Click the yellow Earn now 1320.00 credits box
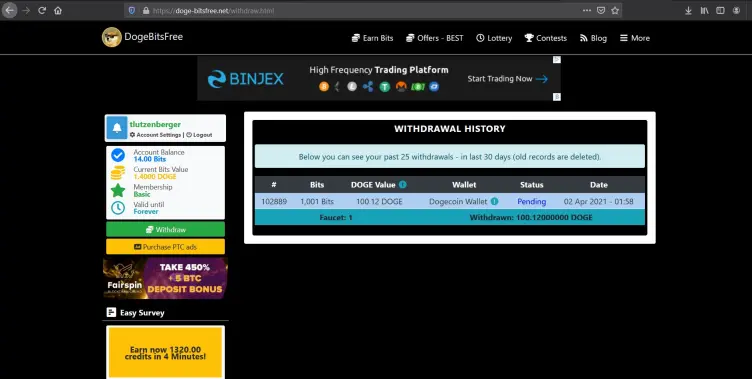Image resolution: width=752 pixels, height=379 pixels. pyautogui.click(x=165, y=353)
